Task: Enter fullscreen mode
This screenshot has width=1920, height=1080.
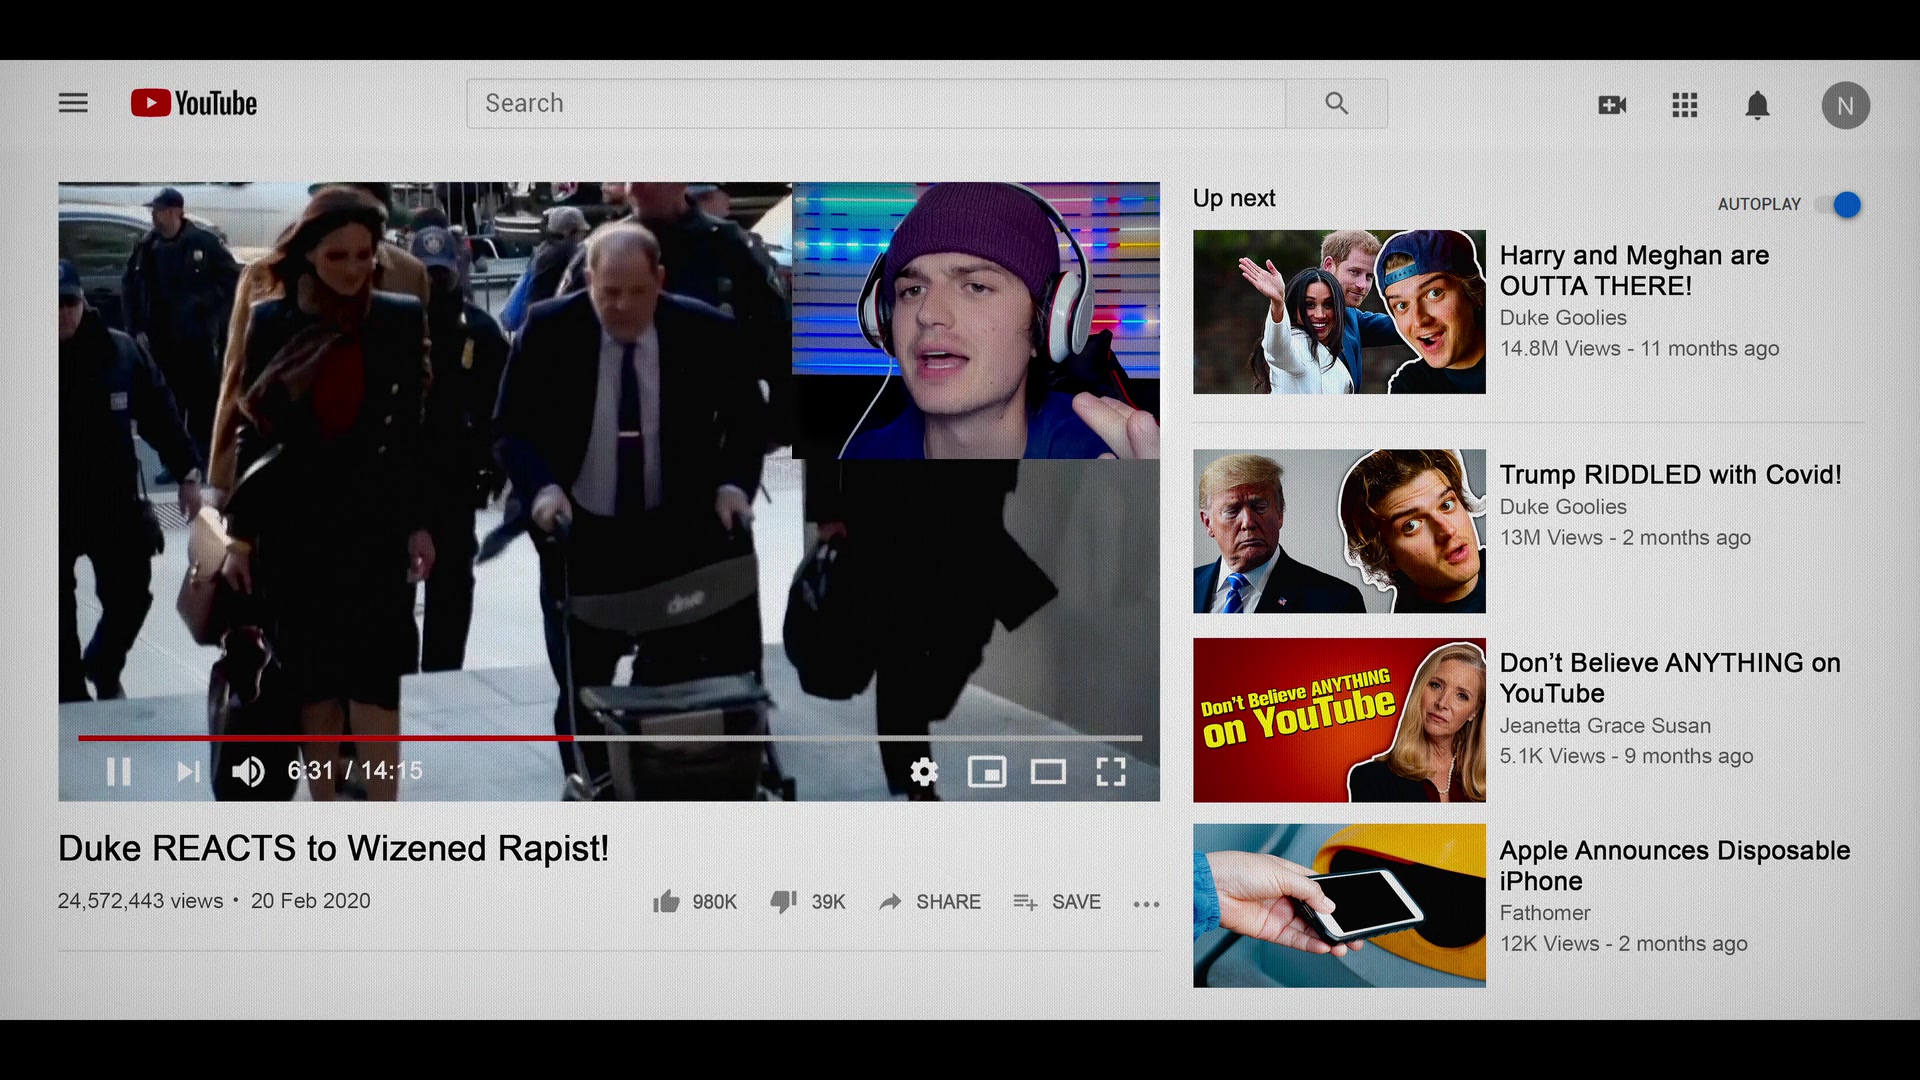Action: [1111, 771]
